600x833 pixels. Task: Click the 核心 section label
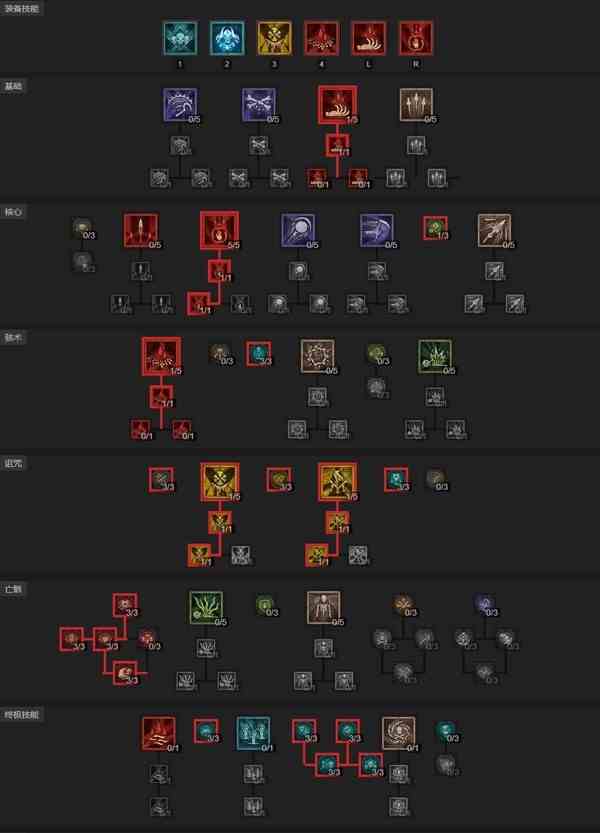13,212
